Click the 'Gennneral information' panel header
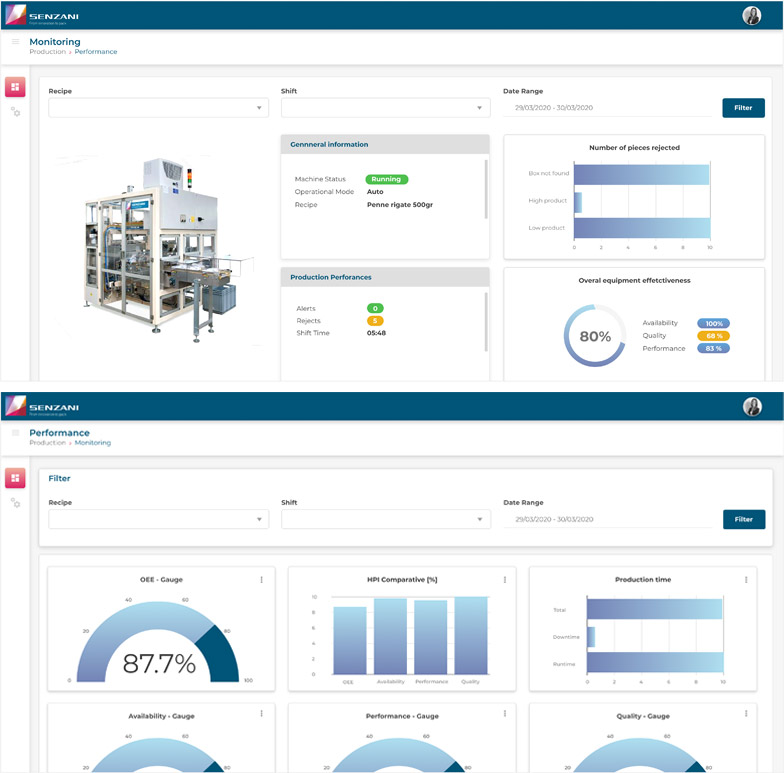784x773 pixels. [385, 144]
